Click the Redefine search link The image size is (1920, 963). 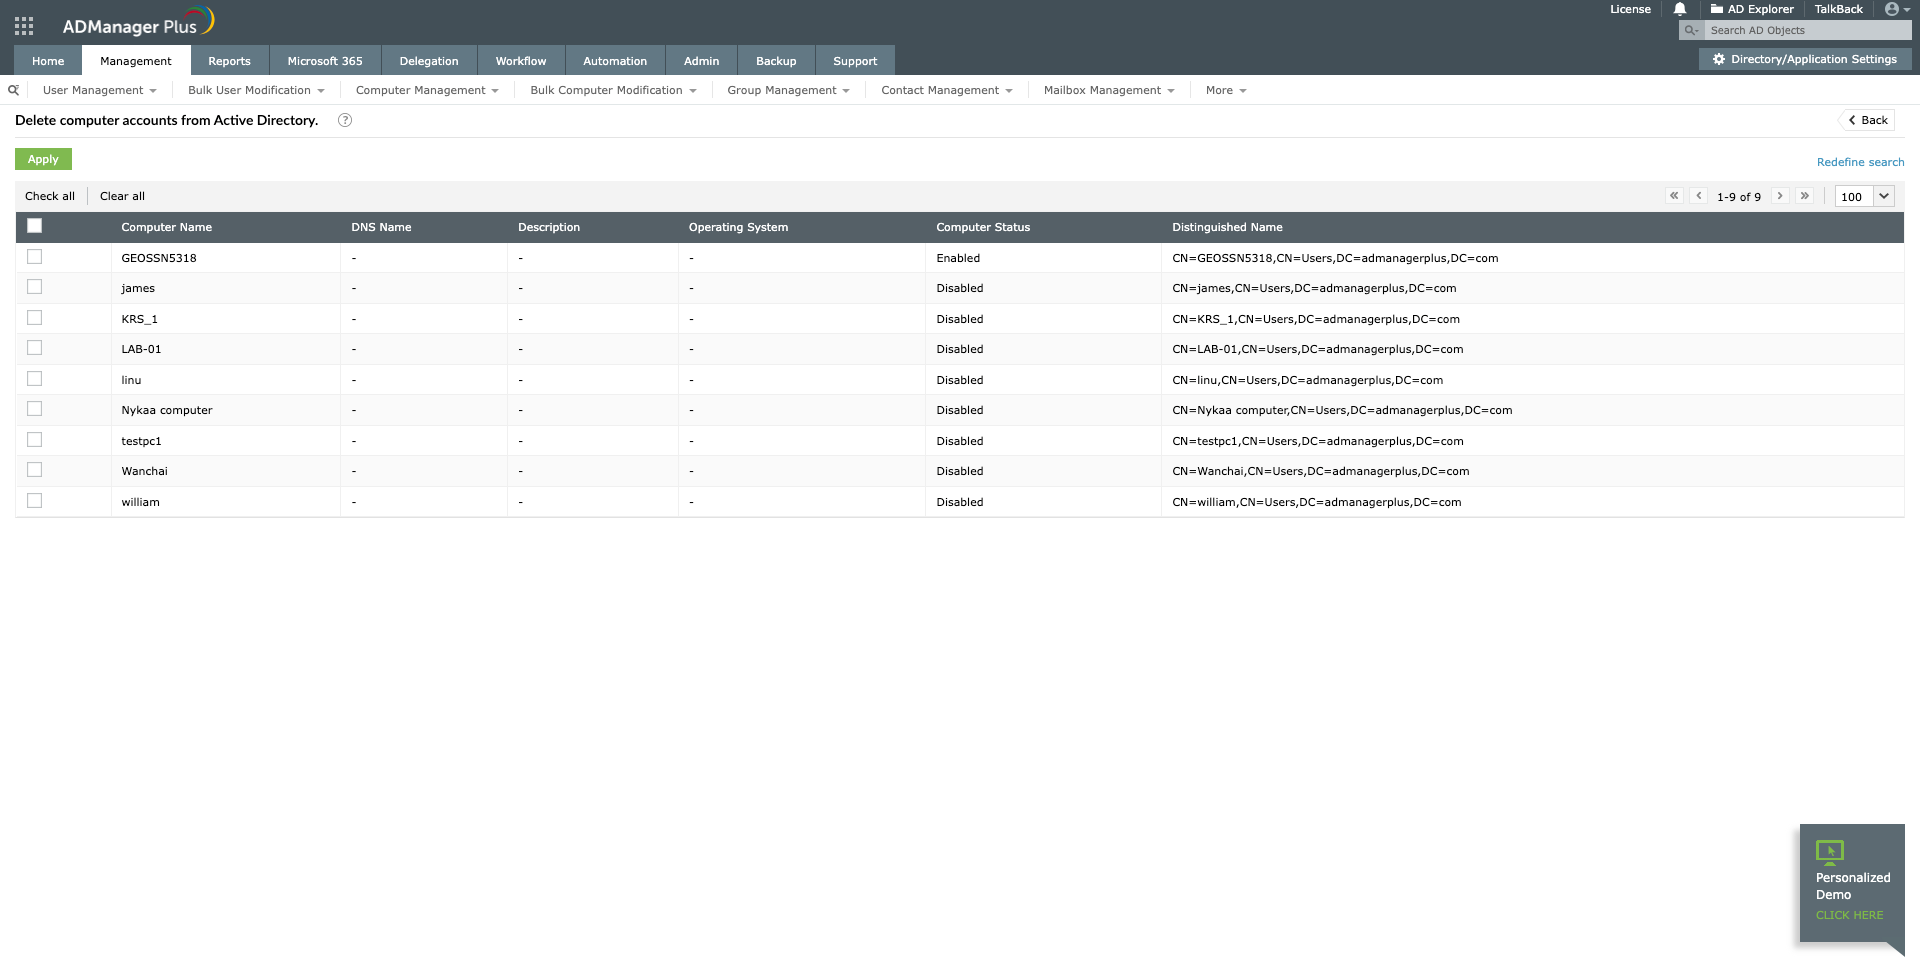coord(1860,162)
